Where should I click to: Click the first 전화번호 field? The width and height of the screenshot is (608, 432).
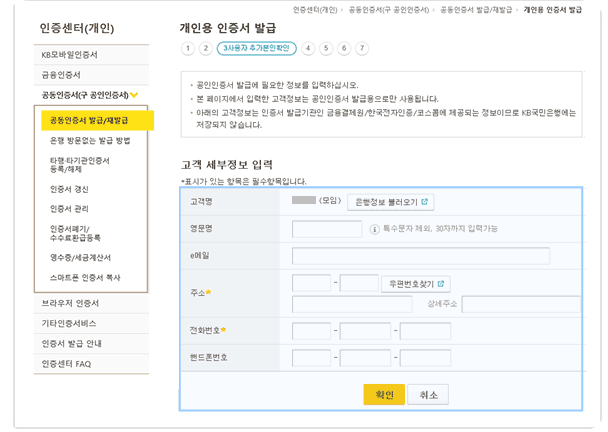click(311, 331)
